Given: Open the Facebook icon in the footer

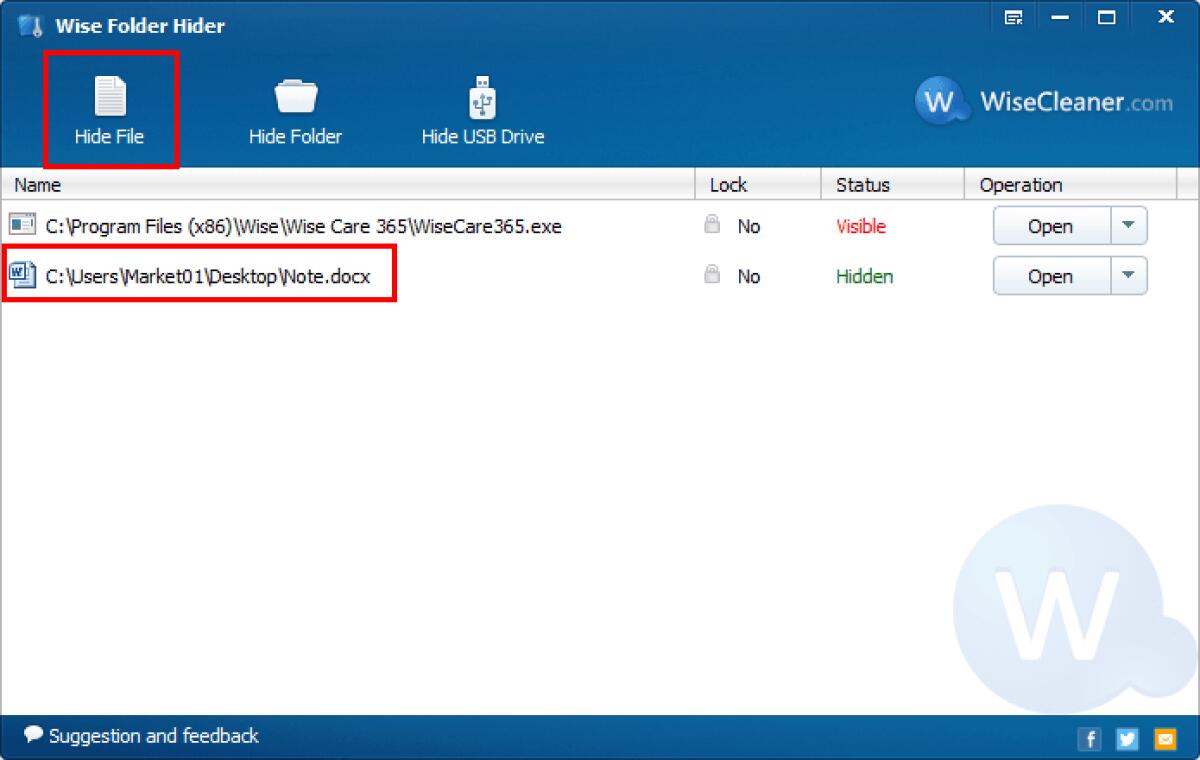Looking at the screenshot, I should tap(1090, 739).
